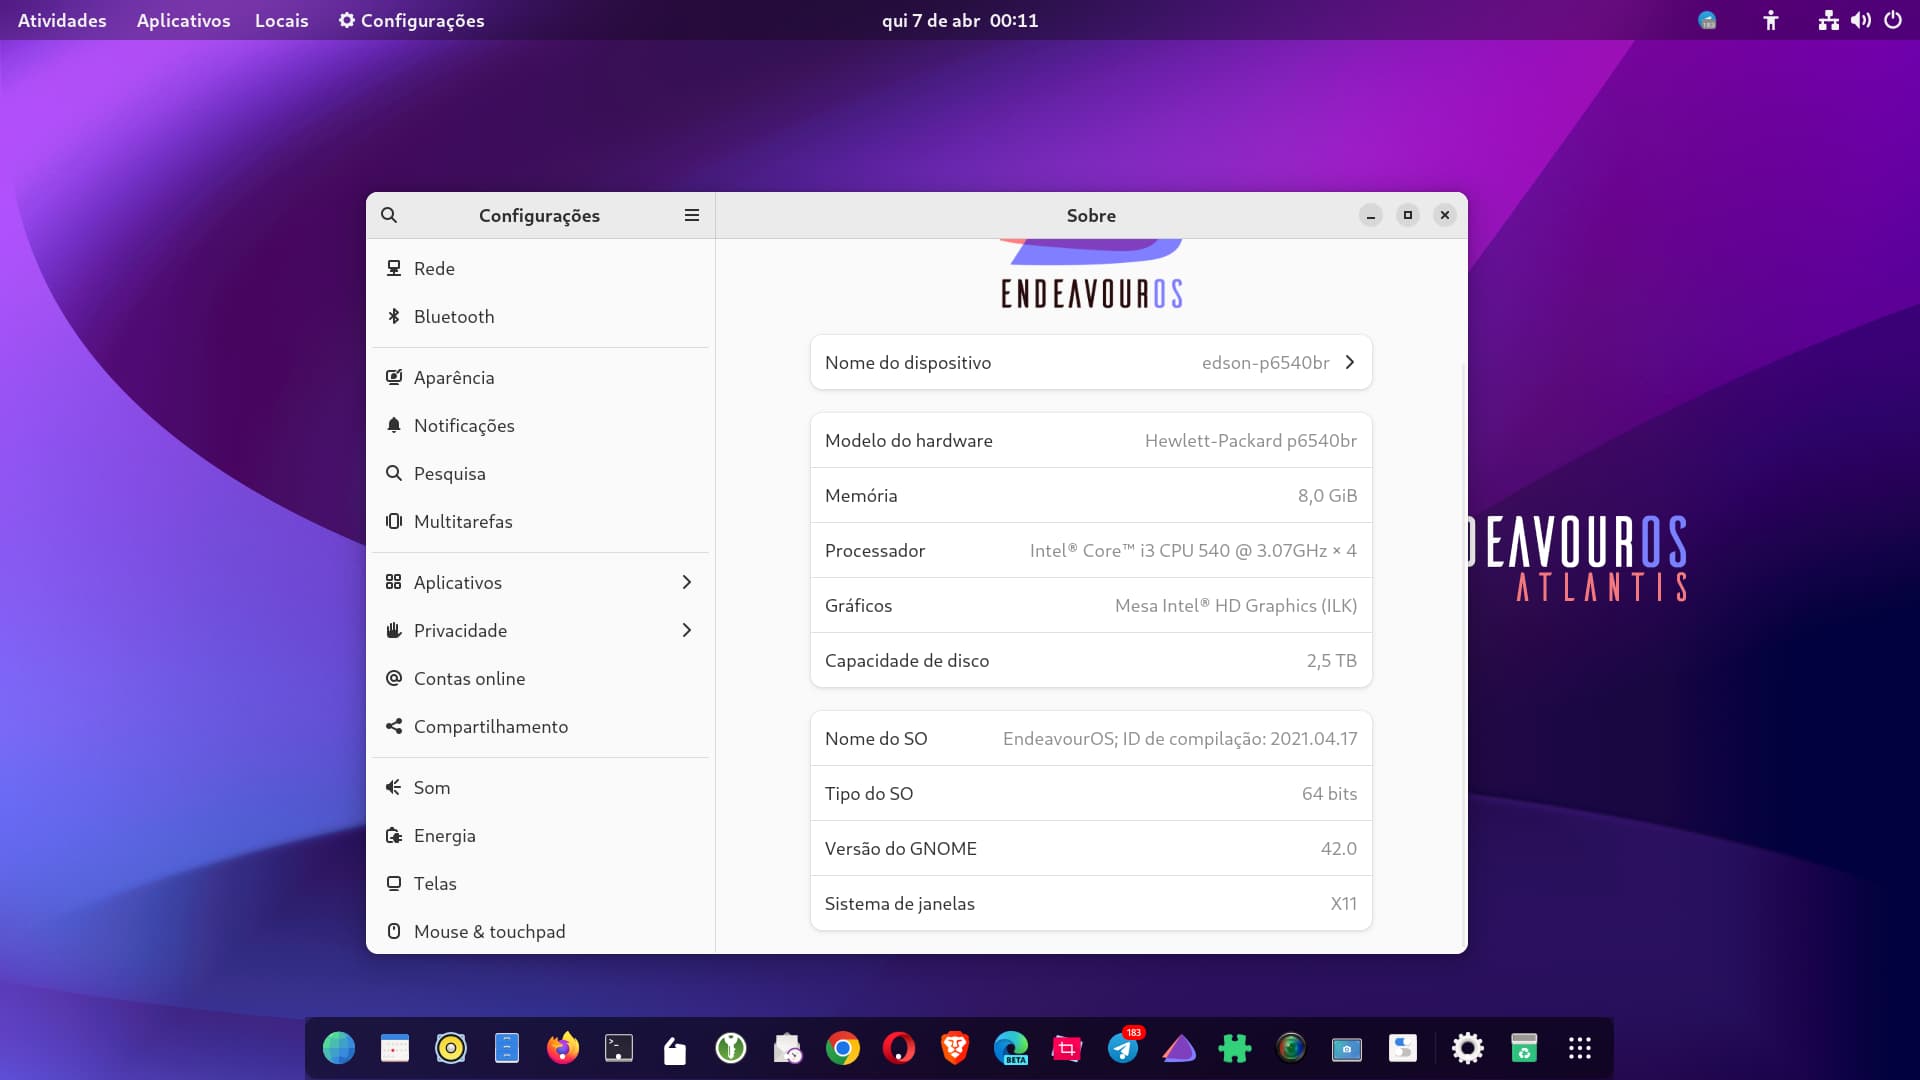Launch Opera from the dock

tap(899, 1048)
